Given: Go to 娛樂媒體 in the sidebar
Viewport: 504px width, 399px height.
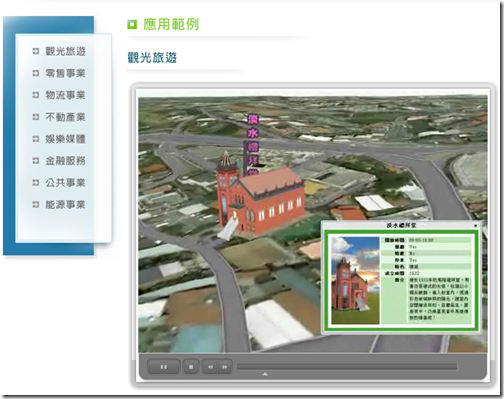Looking at the screenshot, I should 65,139.
